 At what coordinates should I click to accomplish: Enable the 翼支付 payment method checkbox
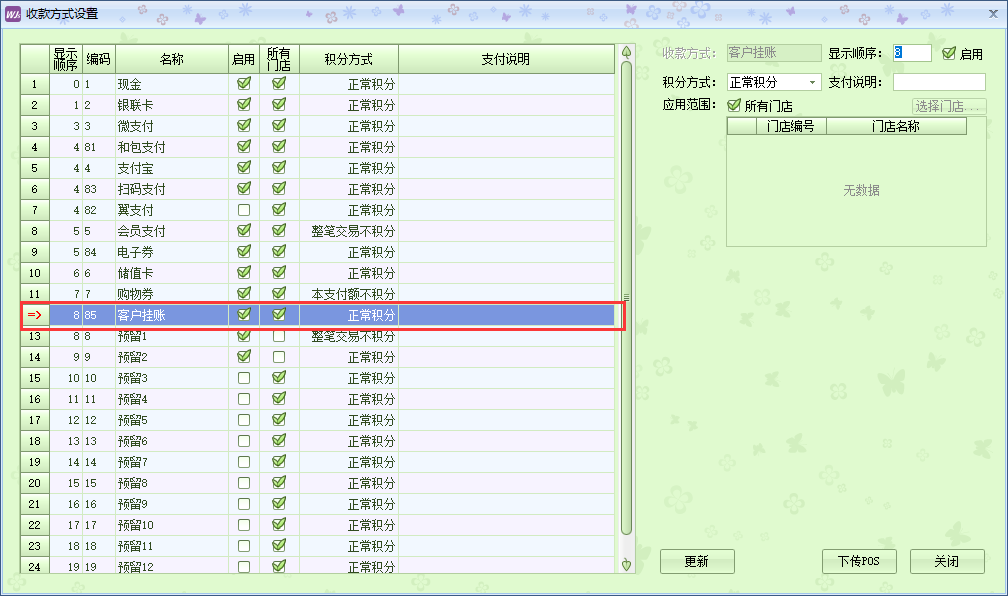click(243, 210)
